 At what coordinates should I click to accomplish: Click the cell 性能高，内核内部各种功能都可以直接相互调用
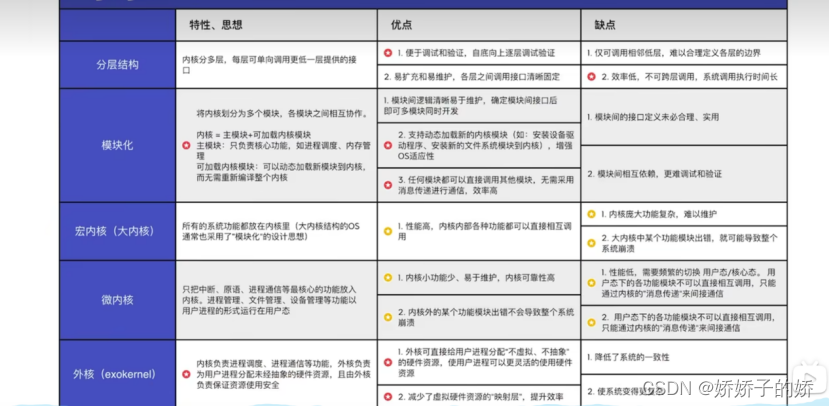point(479,232)
